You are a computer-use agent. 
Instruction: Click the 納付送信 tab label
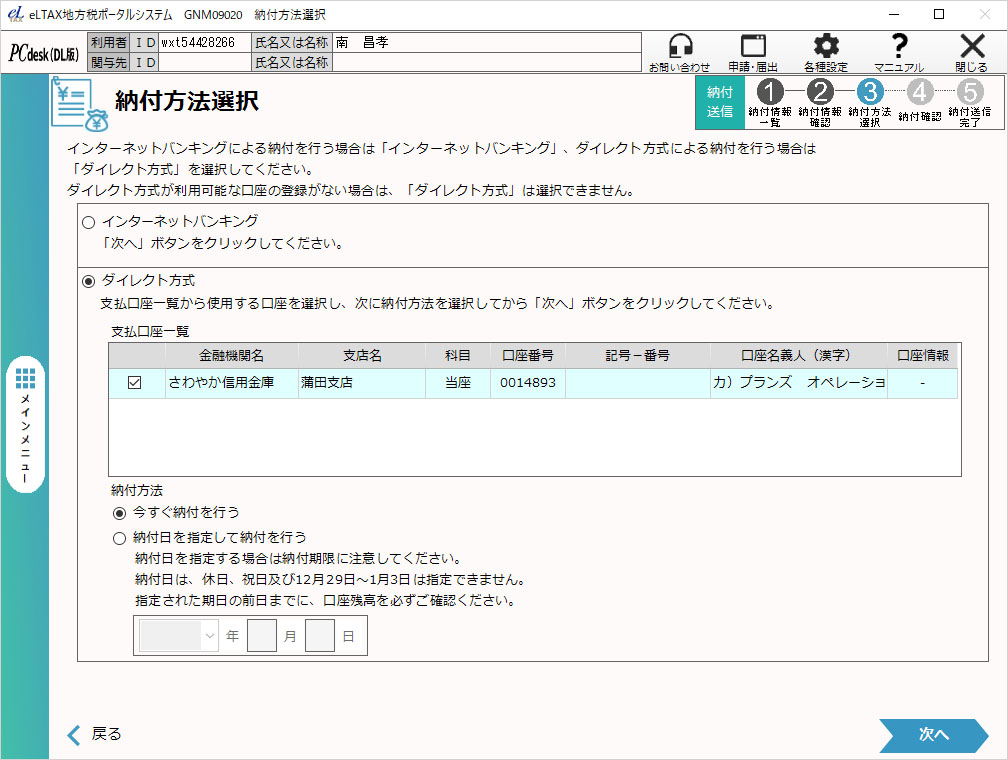tap(720, 102)
